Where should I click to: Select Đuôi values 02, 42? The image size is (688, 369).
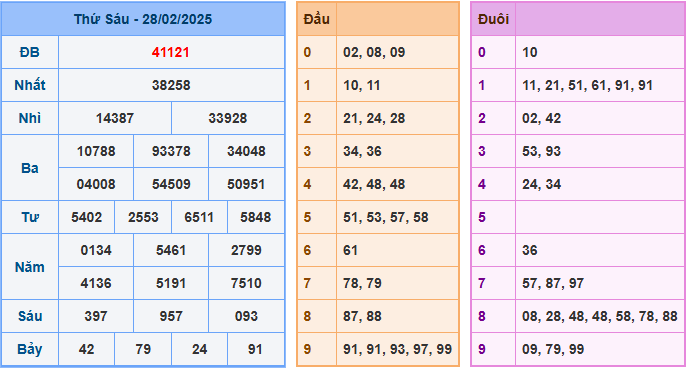(x=541, y=118)
